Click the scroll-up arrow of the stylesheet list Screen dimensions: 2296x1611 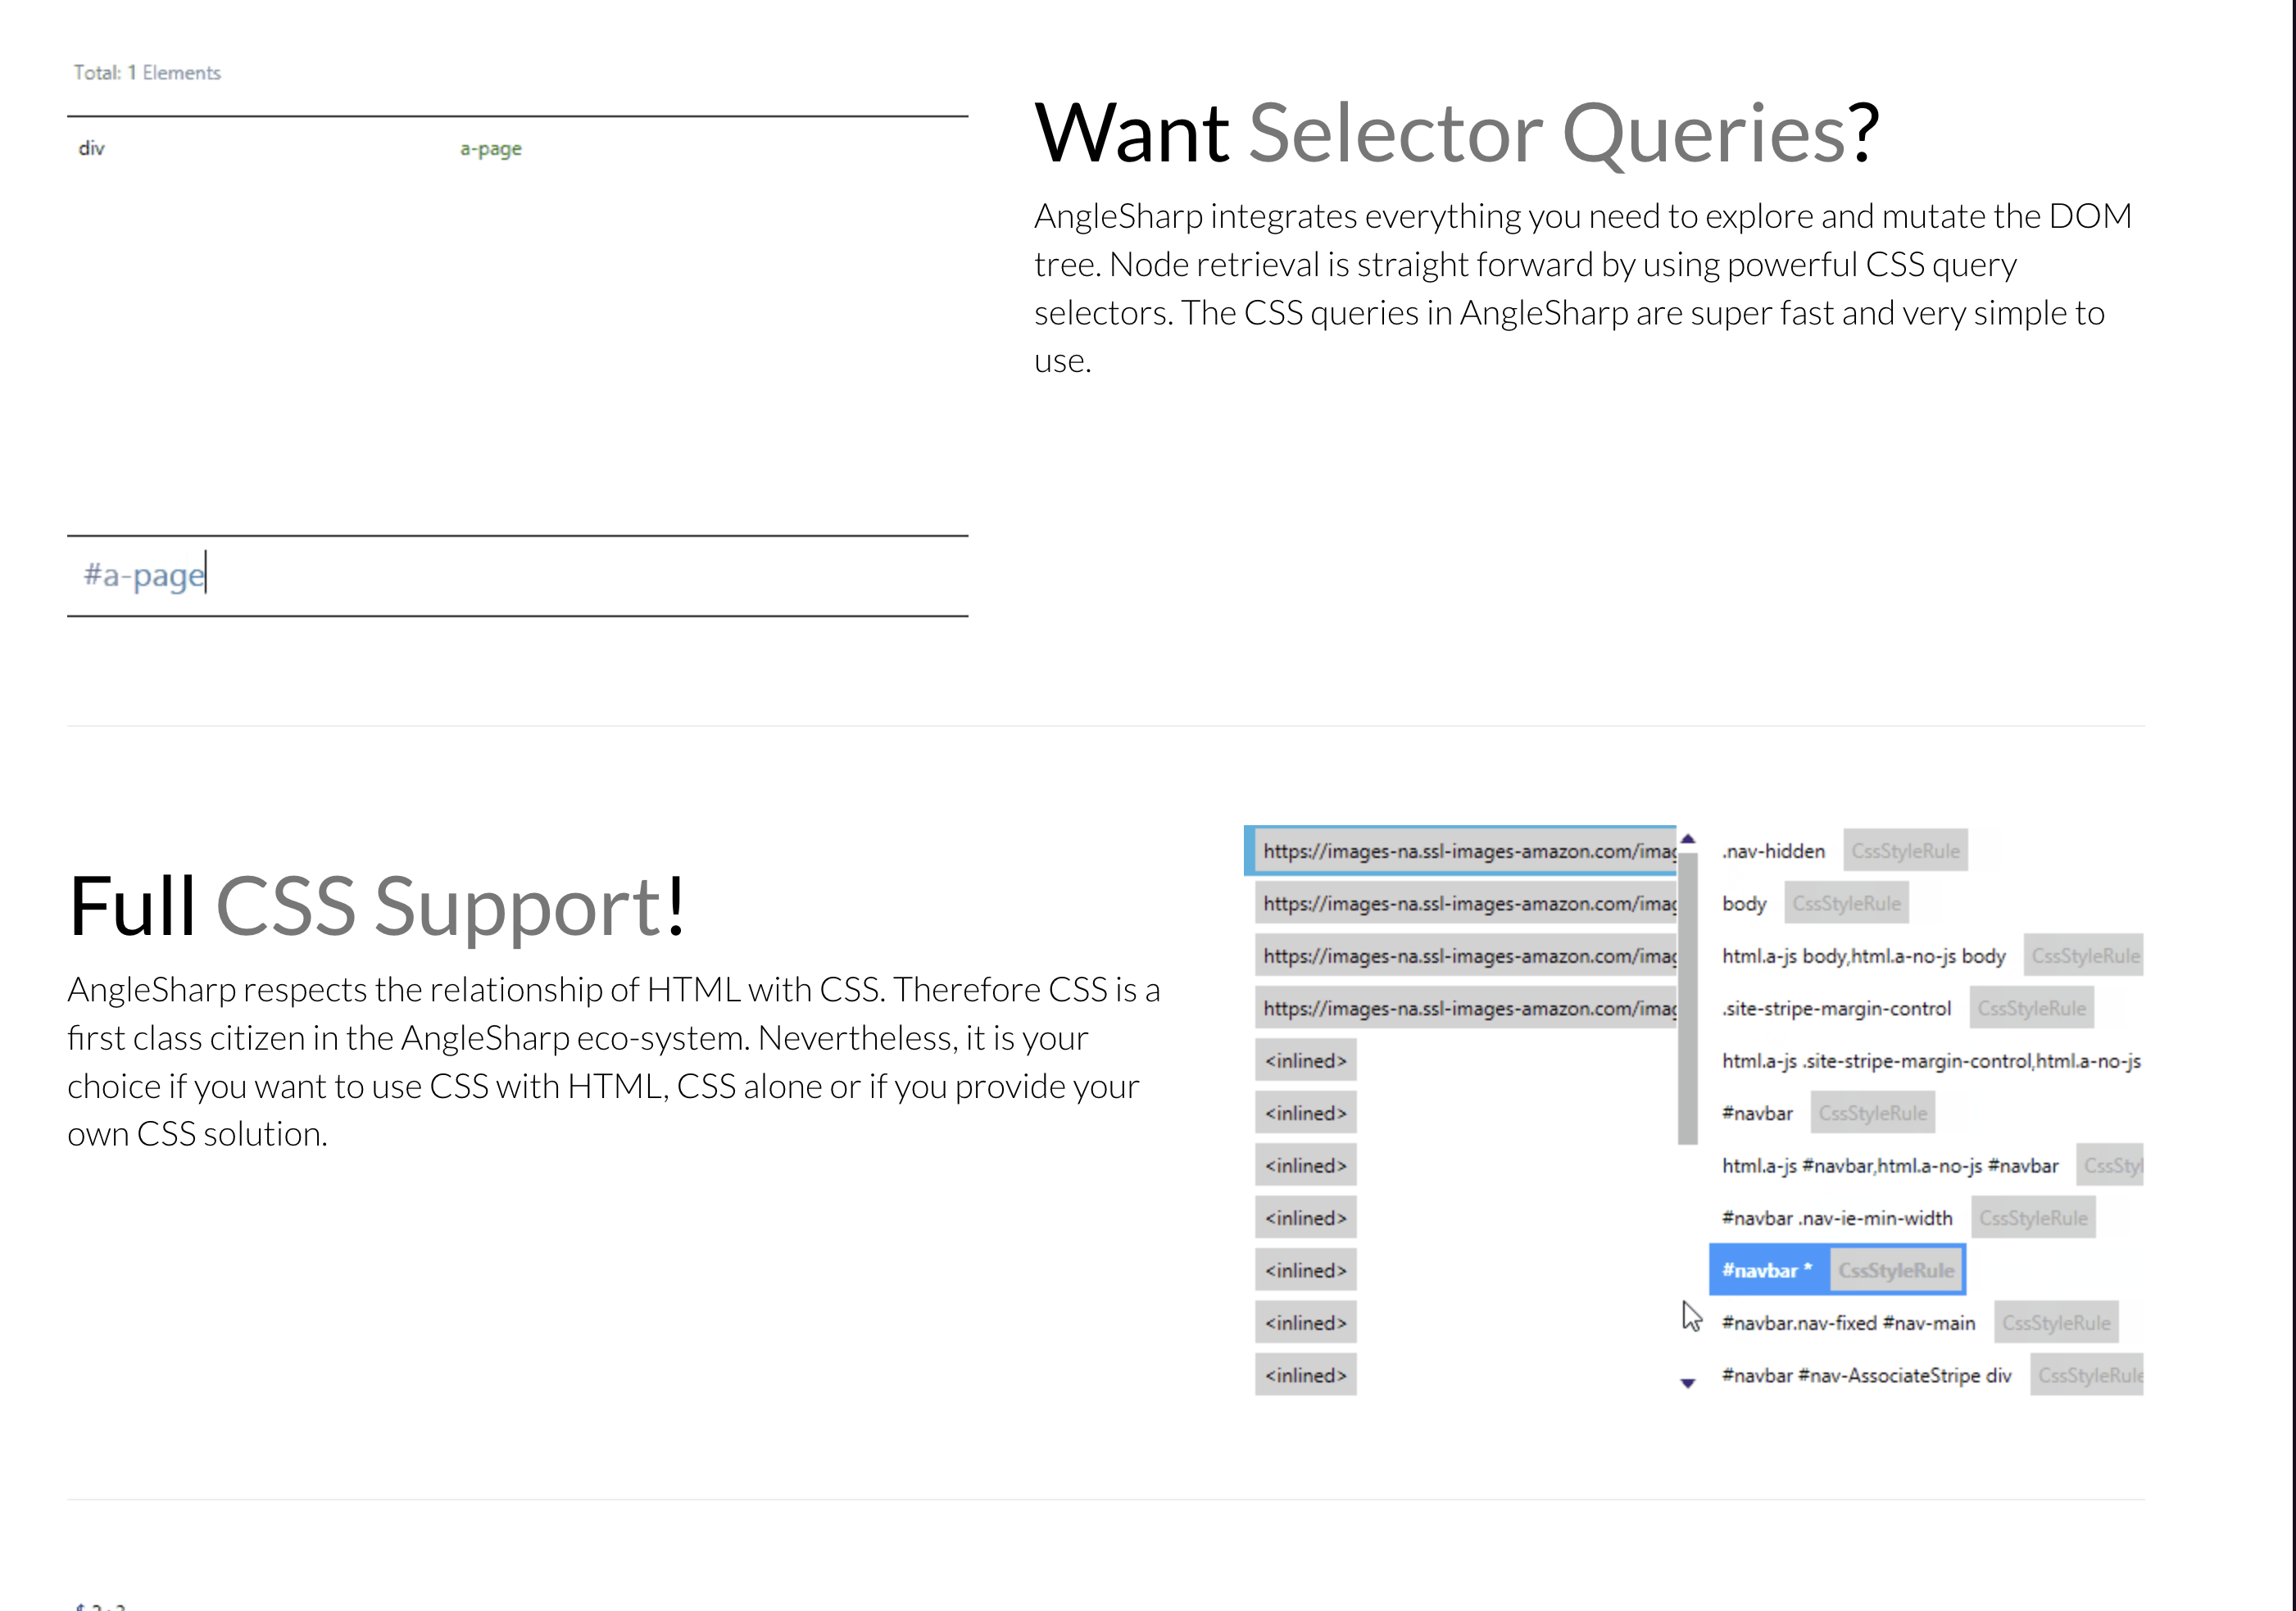pos(1688,839)
